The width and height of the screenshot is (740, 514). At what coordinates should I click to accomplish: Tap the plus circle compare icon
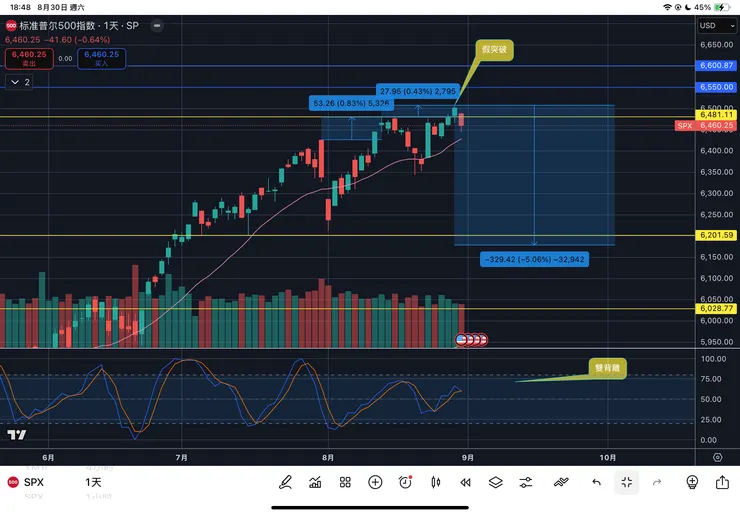pyautogui.click(x=375, y=482)
